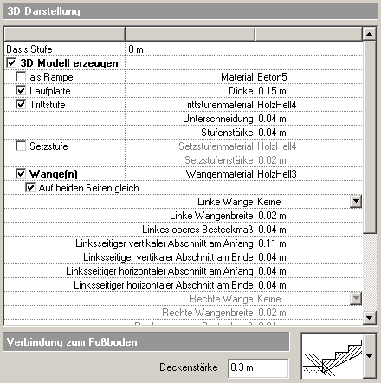The image size is (381, 383).
Task: Click the scrollbar up arrow
Action: (x=369, y=34)
